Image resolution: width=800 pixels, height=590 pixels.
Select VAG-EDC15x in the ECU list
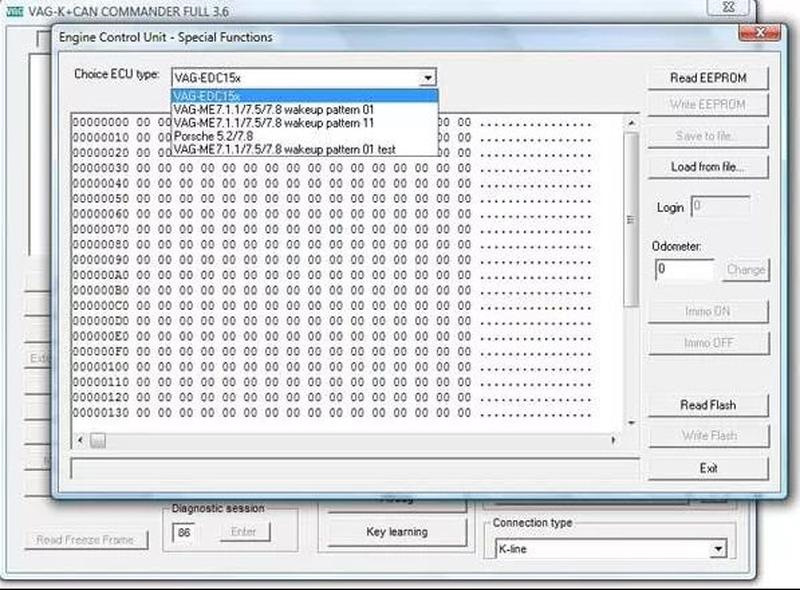click(x=305, y=96)
